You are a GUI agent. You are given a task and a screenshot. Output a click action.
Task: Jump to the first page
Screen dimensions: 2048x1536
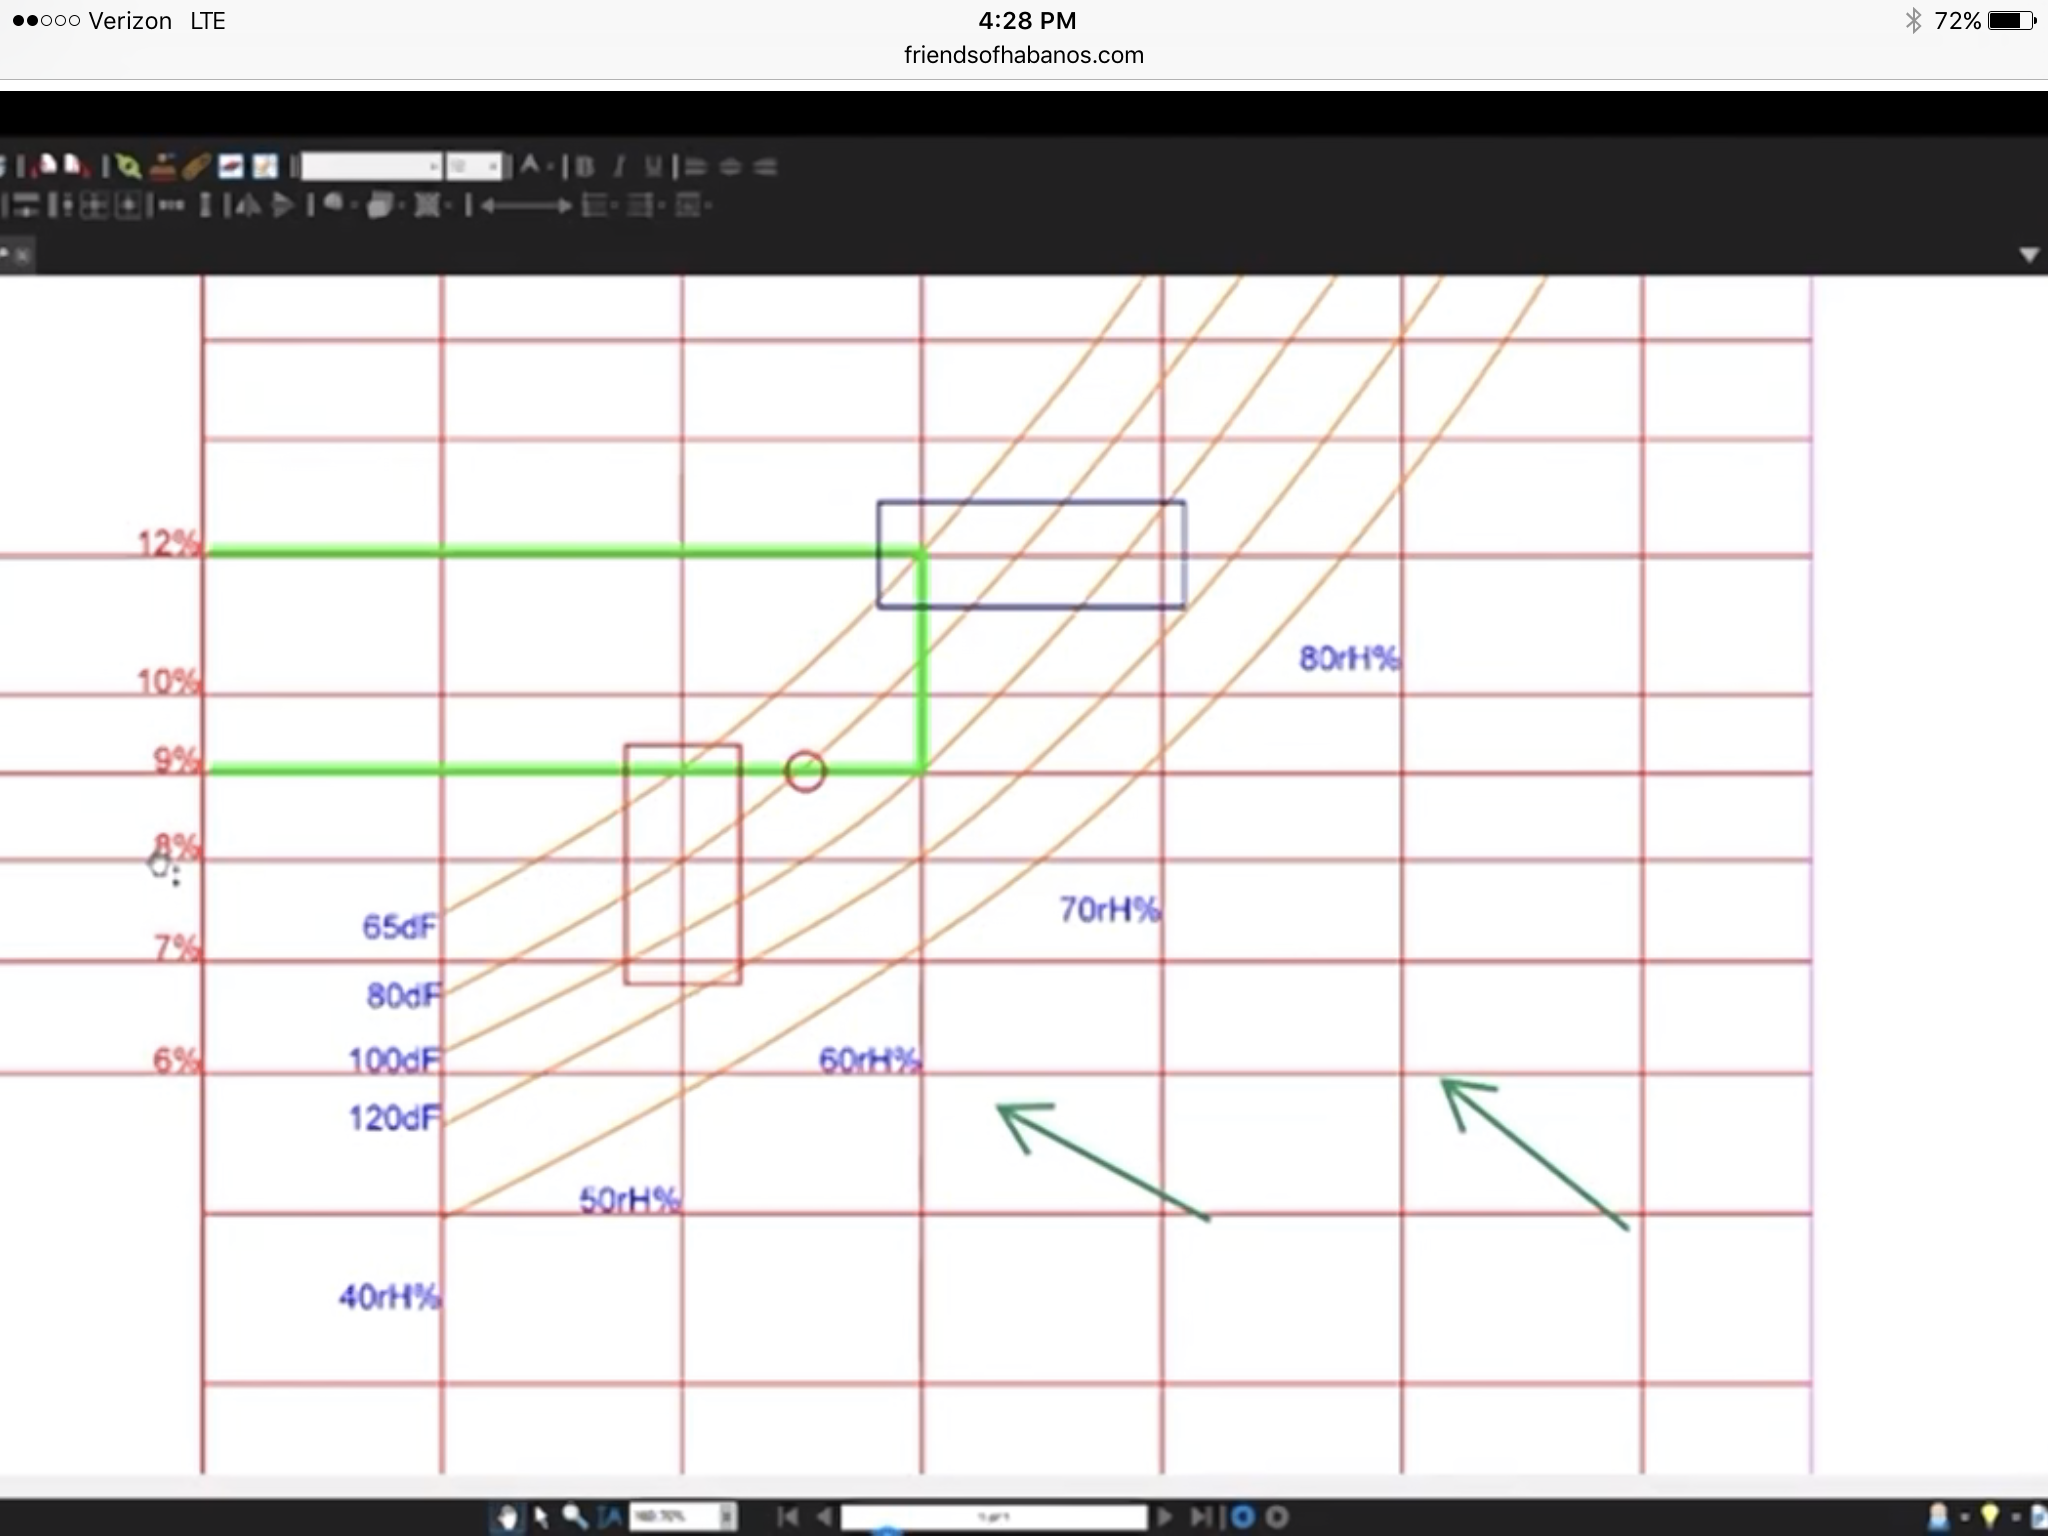[x=788, y=1517]
